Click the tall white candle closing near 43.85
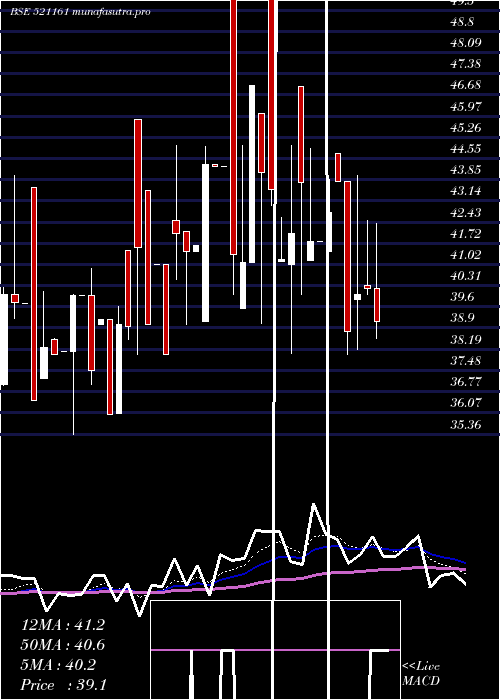This screenshot has height=700, width=500. coord(205,243)
